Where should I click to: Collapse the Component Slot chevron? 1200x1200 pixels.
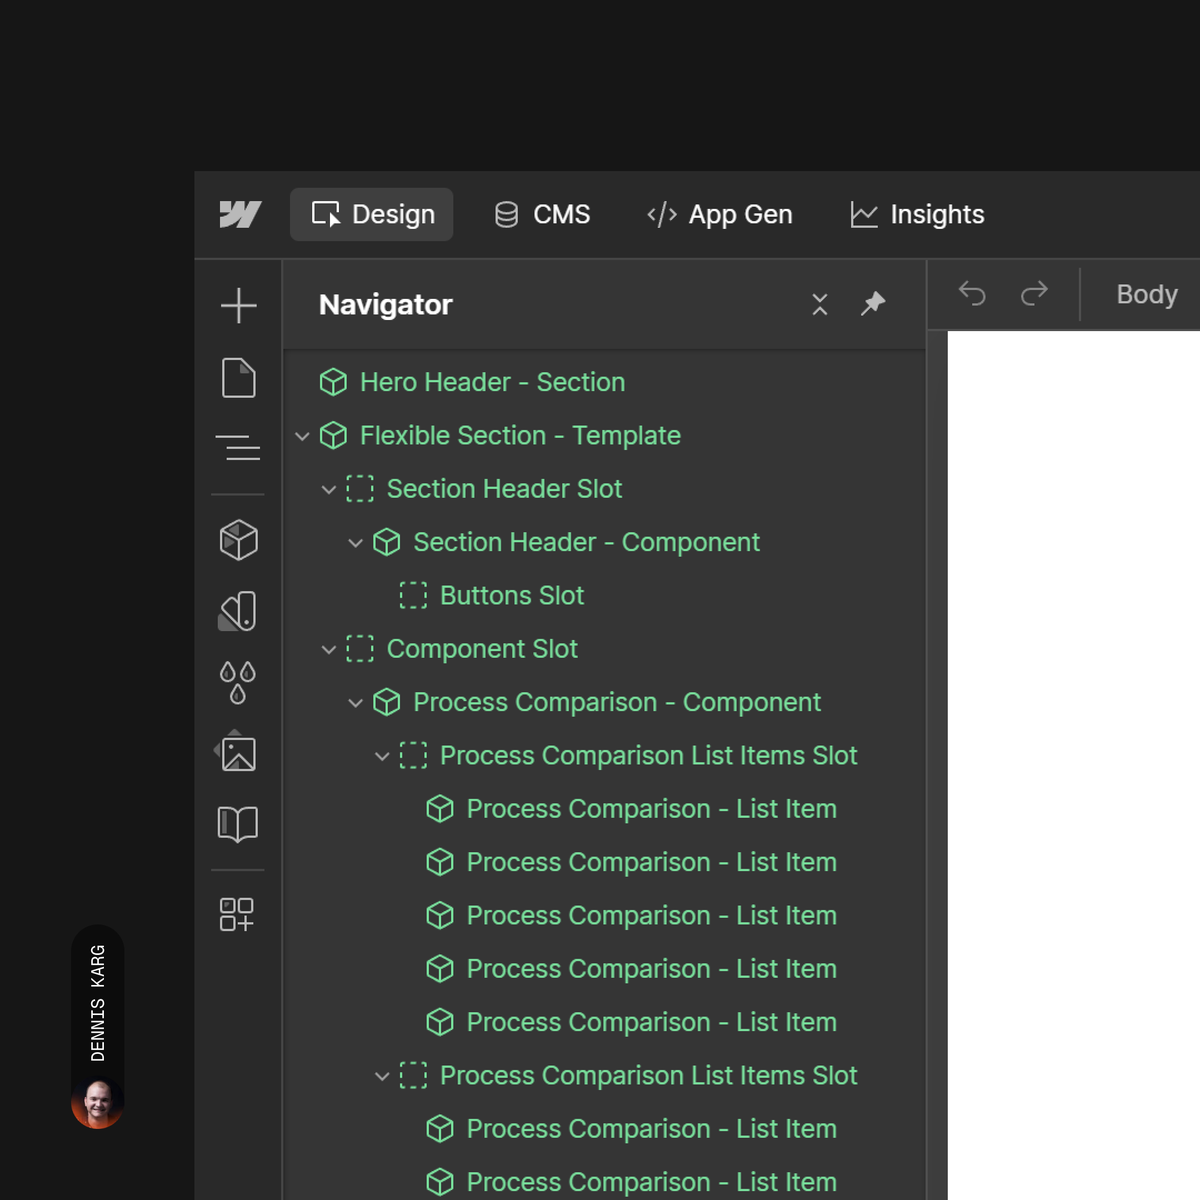(x=329, y=650)
